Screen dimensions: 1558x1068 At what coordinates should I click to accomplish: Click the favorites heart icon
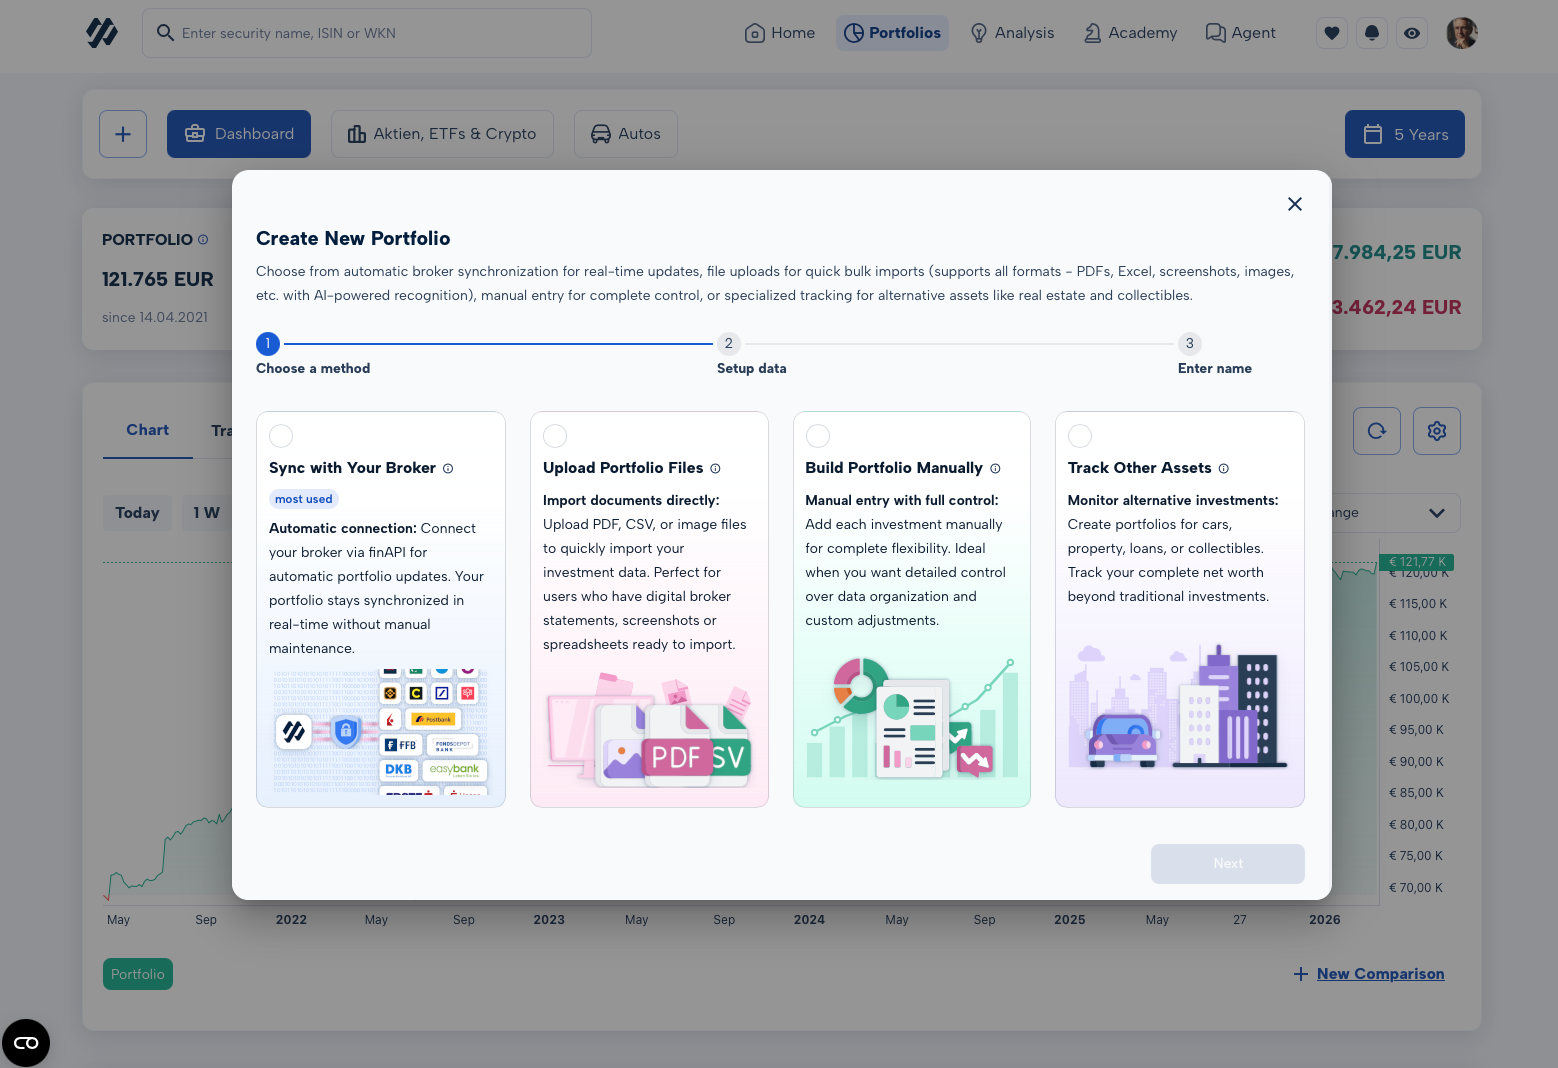tap(1331, 33)
